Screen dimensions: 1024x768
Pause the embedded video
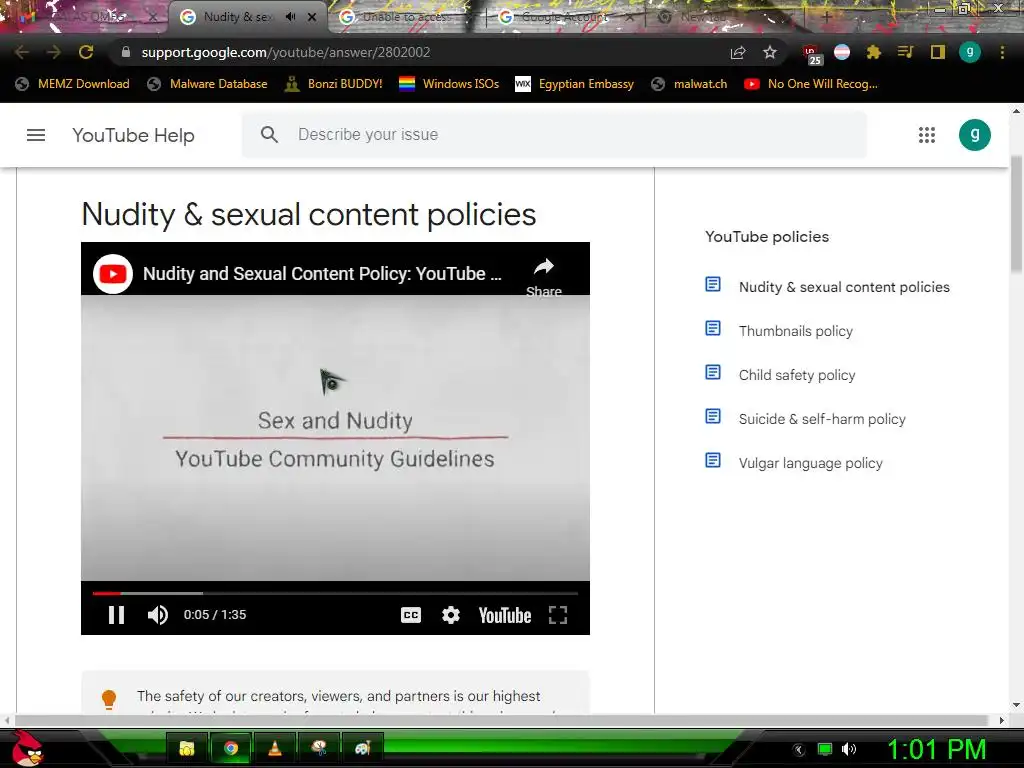116,615
